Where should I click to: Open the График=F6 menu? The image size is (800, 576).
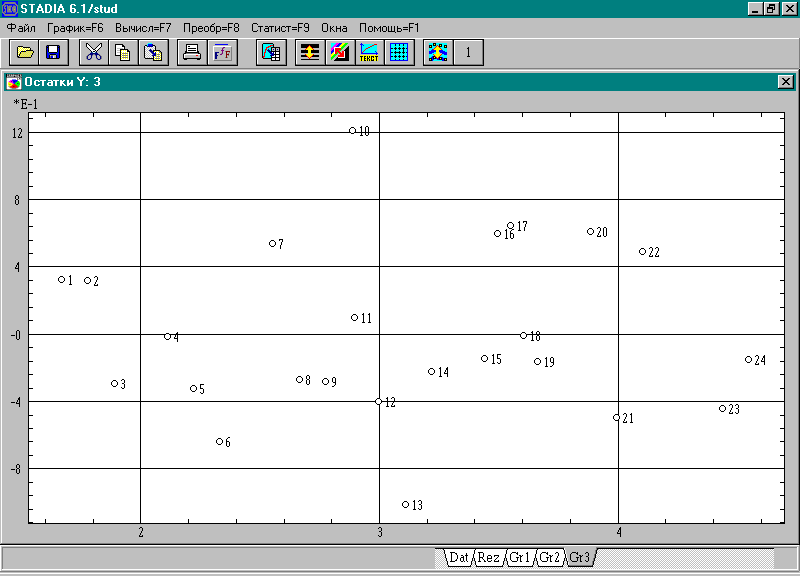click(75, 28)
